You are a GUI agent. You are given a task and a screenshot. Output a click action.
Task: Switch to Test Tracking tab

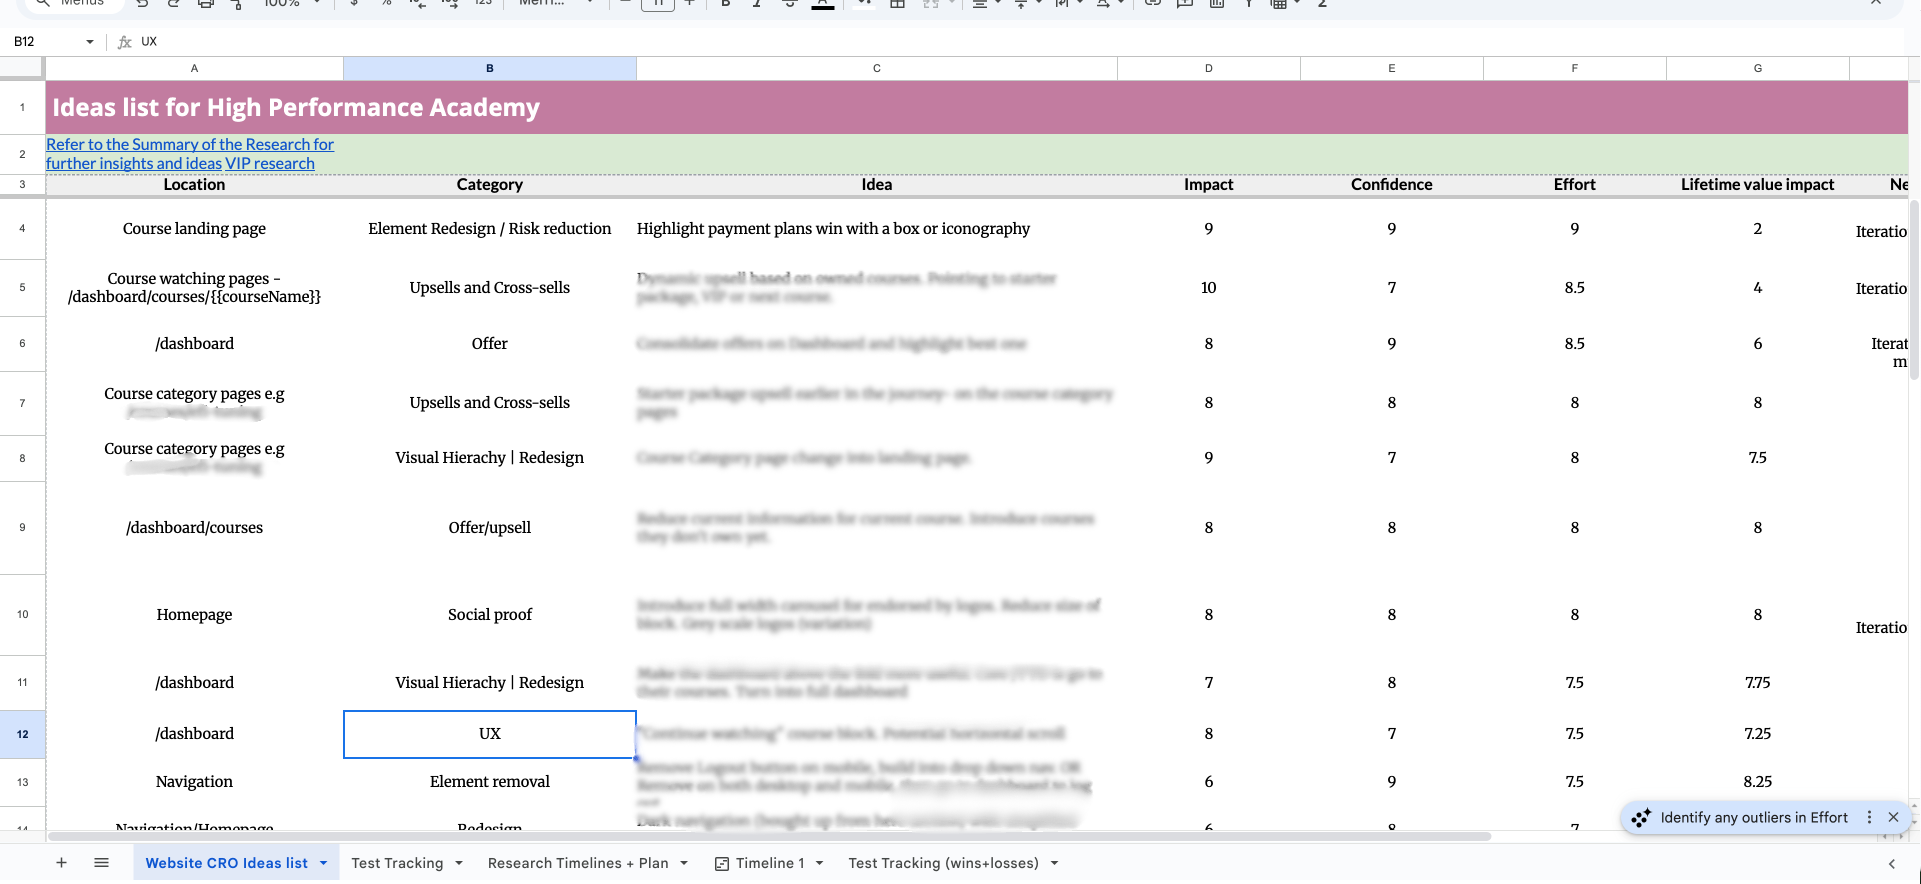tap(397, 863)
